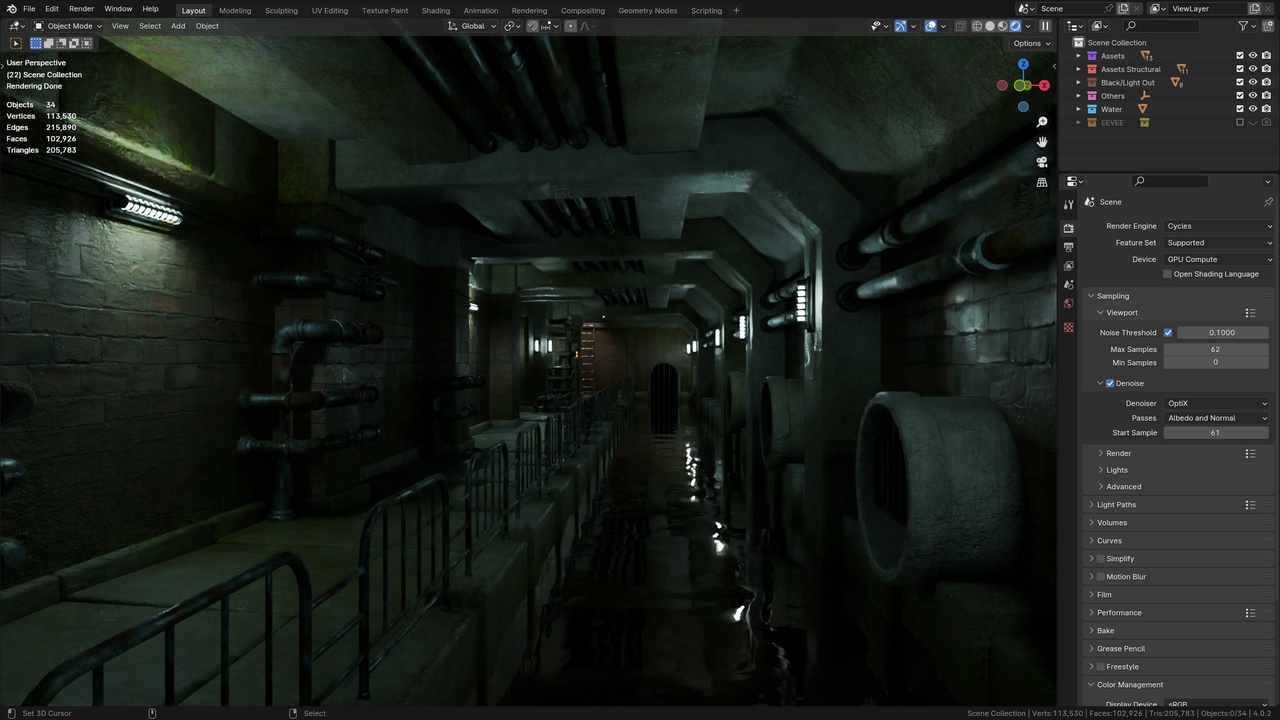Click the Options button in viewport
This screenshot has width=1280, height=720.
1031,43
